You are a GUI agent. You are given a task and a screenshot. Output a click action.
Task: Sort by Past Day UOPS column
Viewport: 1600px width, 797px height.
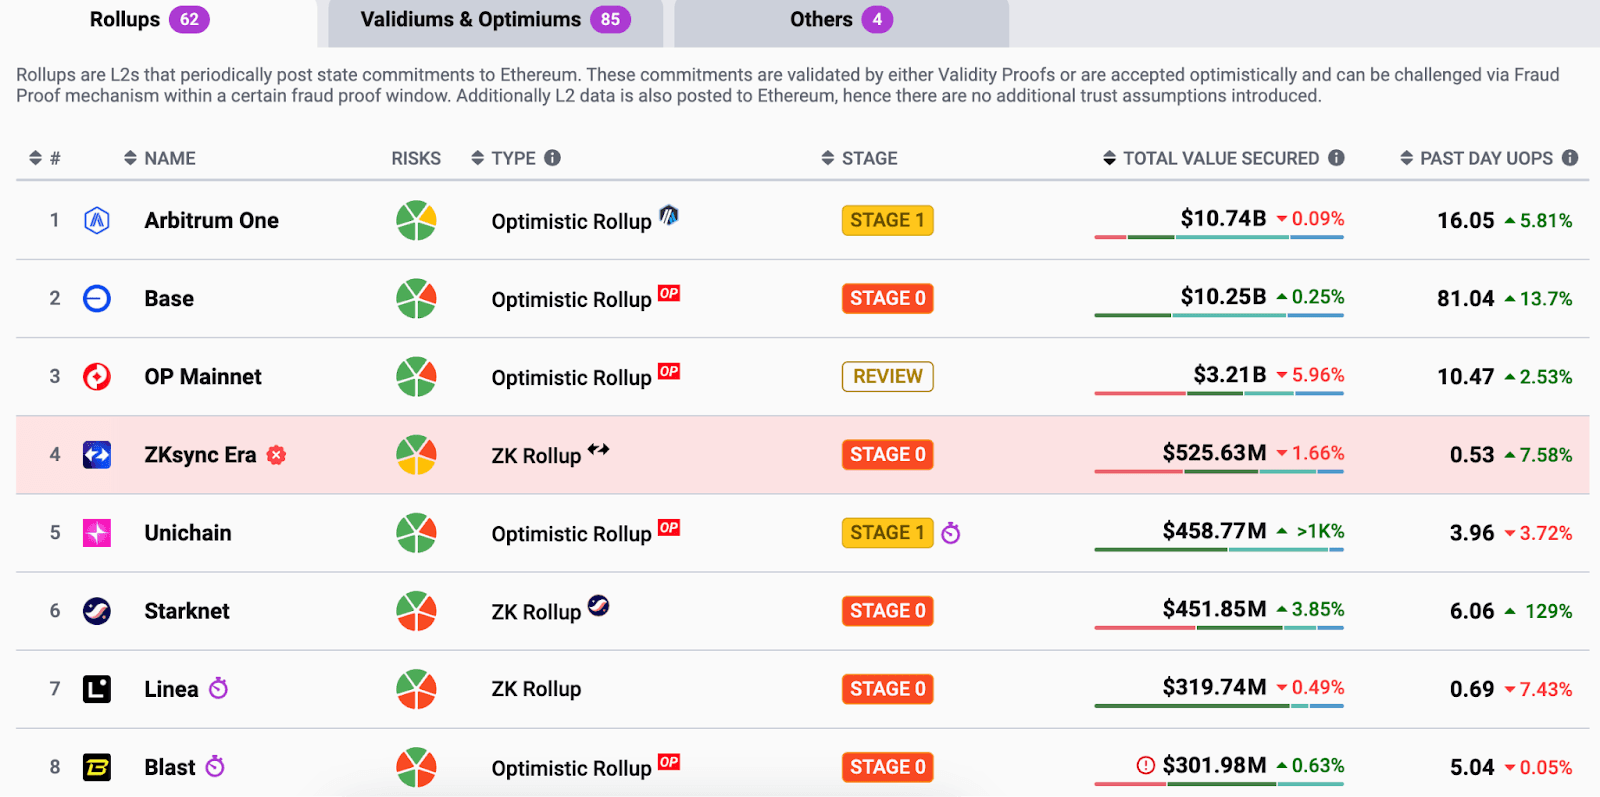pos(1477,158)
